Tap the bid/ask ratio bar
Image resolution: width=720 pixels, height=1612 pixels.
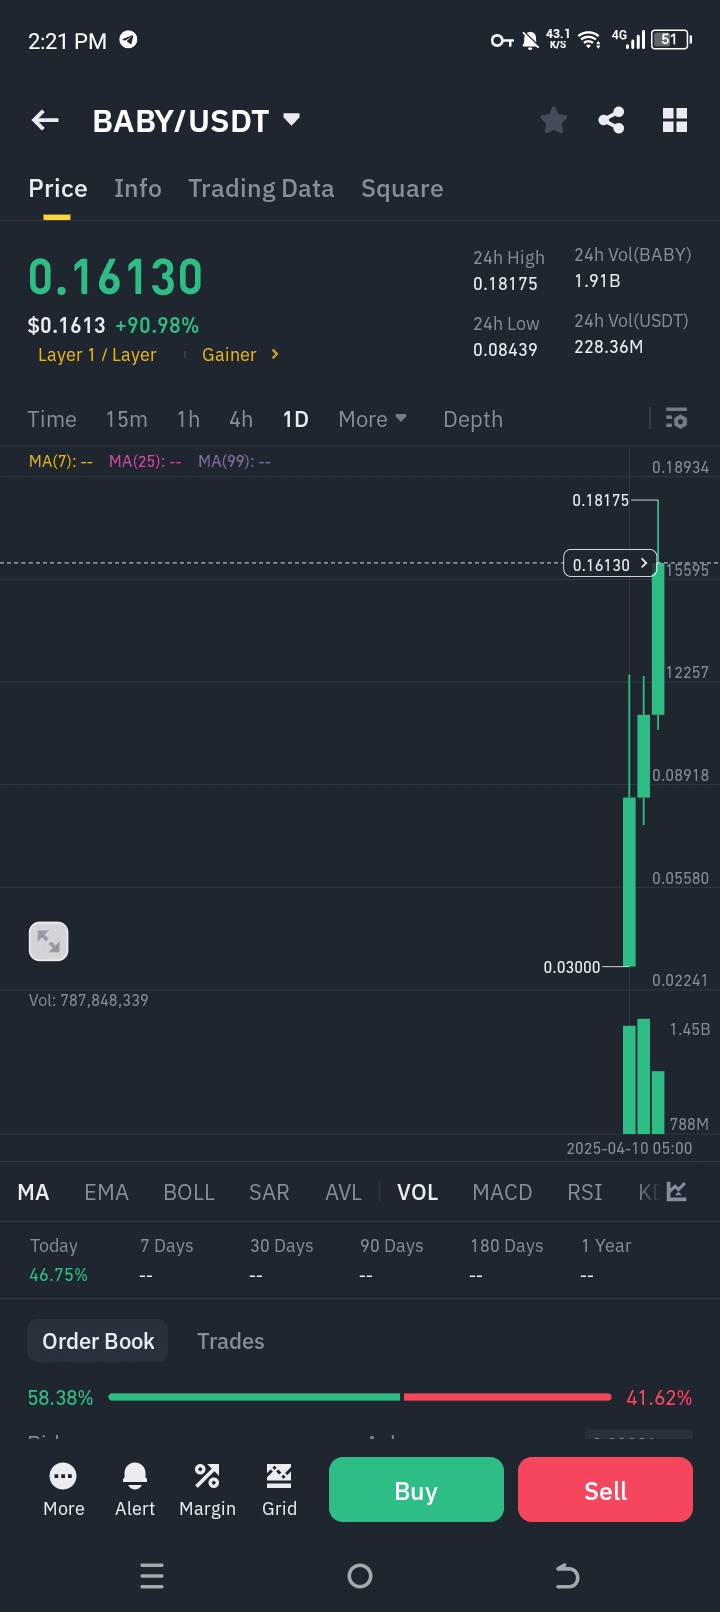[360, 1397]
